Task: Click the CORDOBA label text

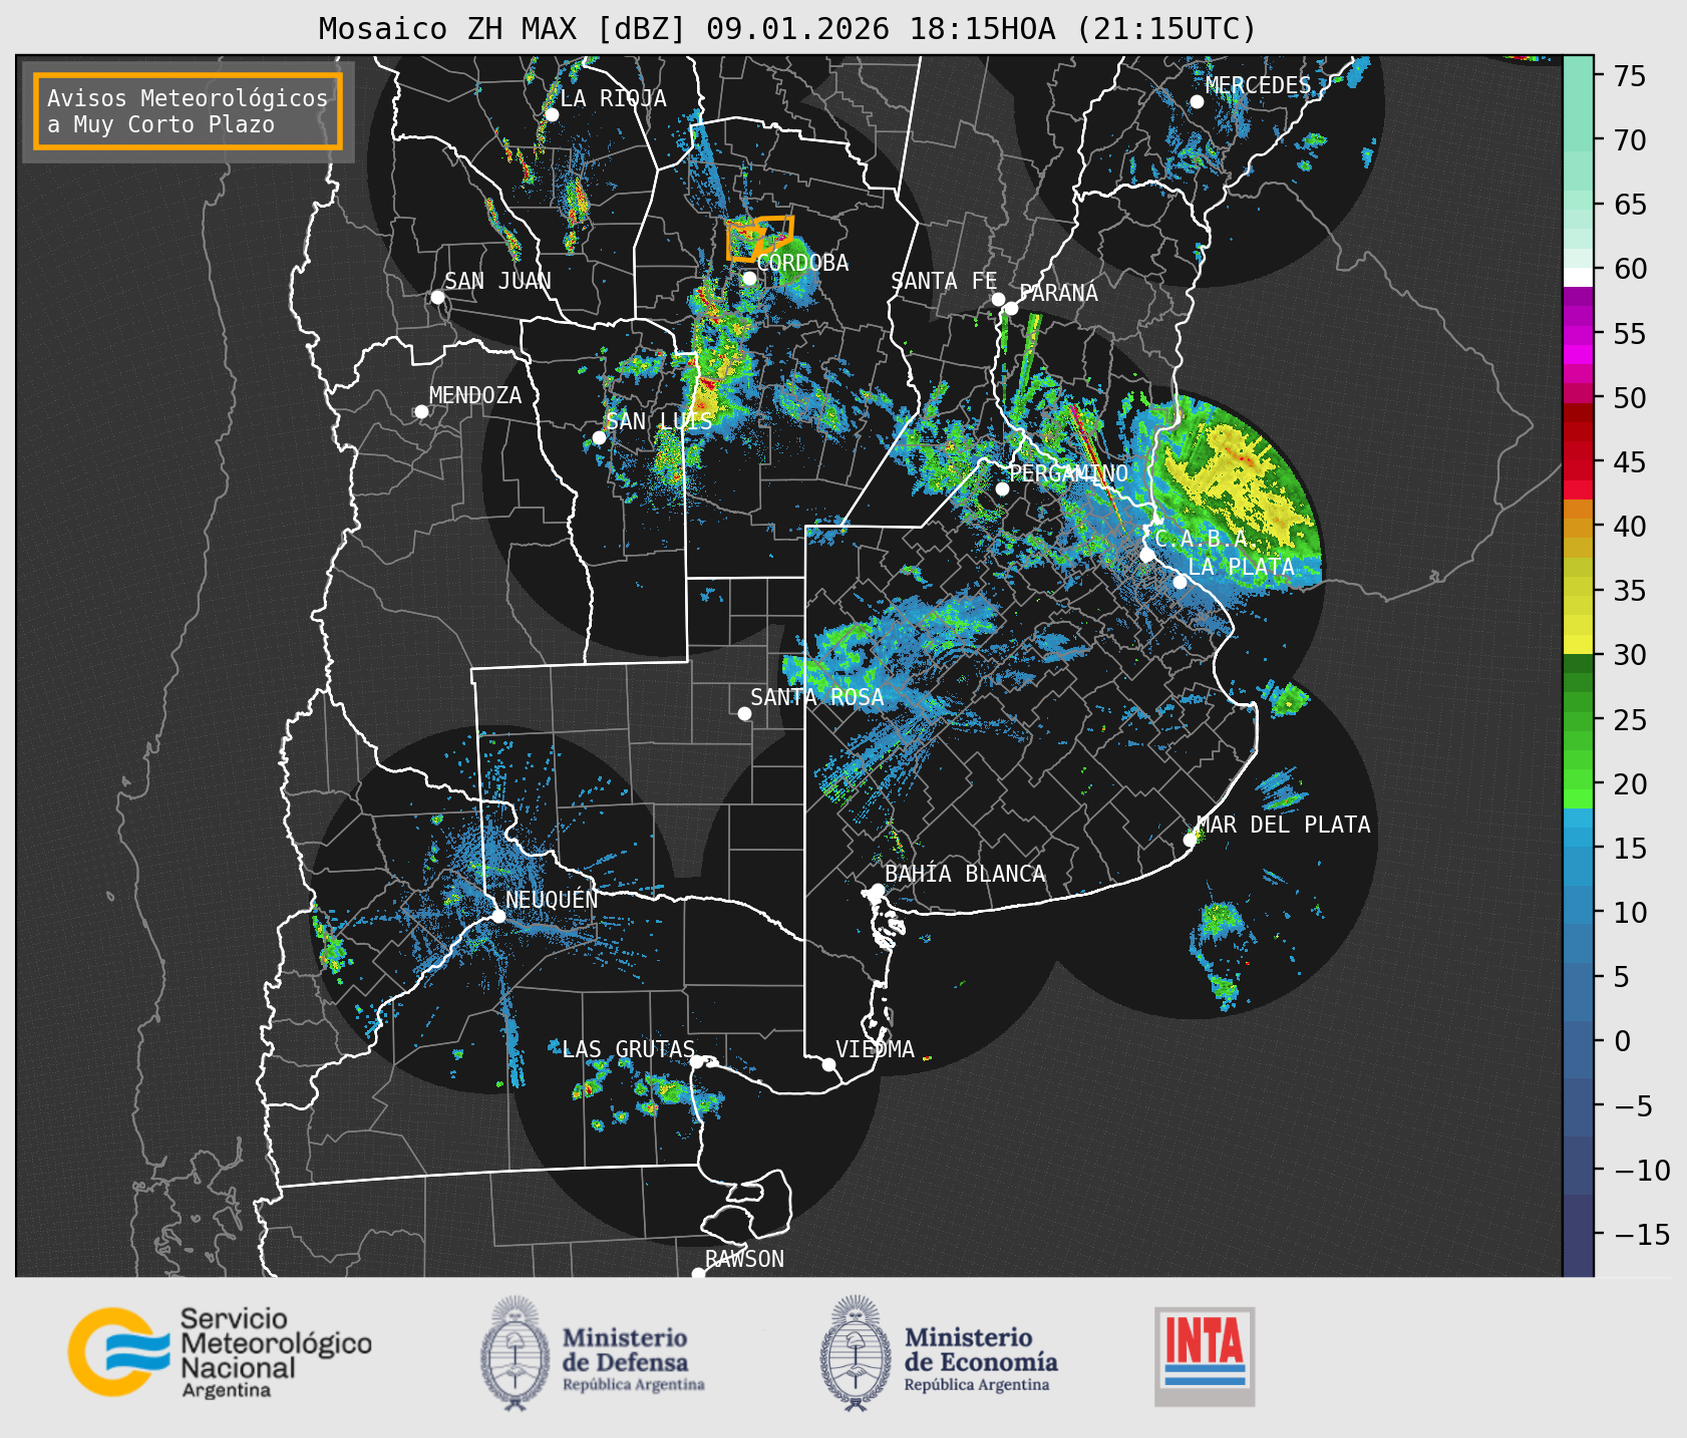Action: (803, 263)
